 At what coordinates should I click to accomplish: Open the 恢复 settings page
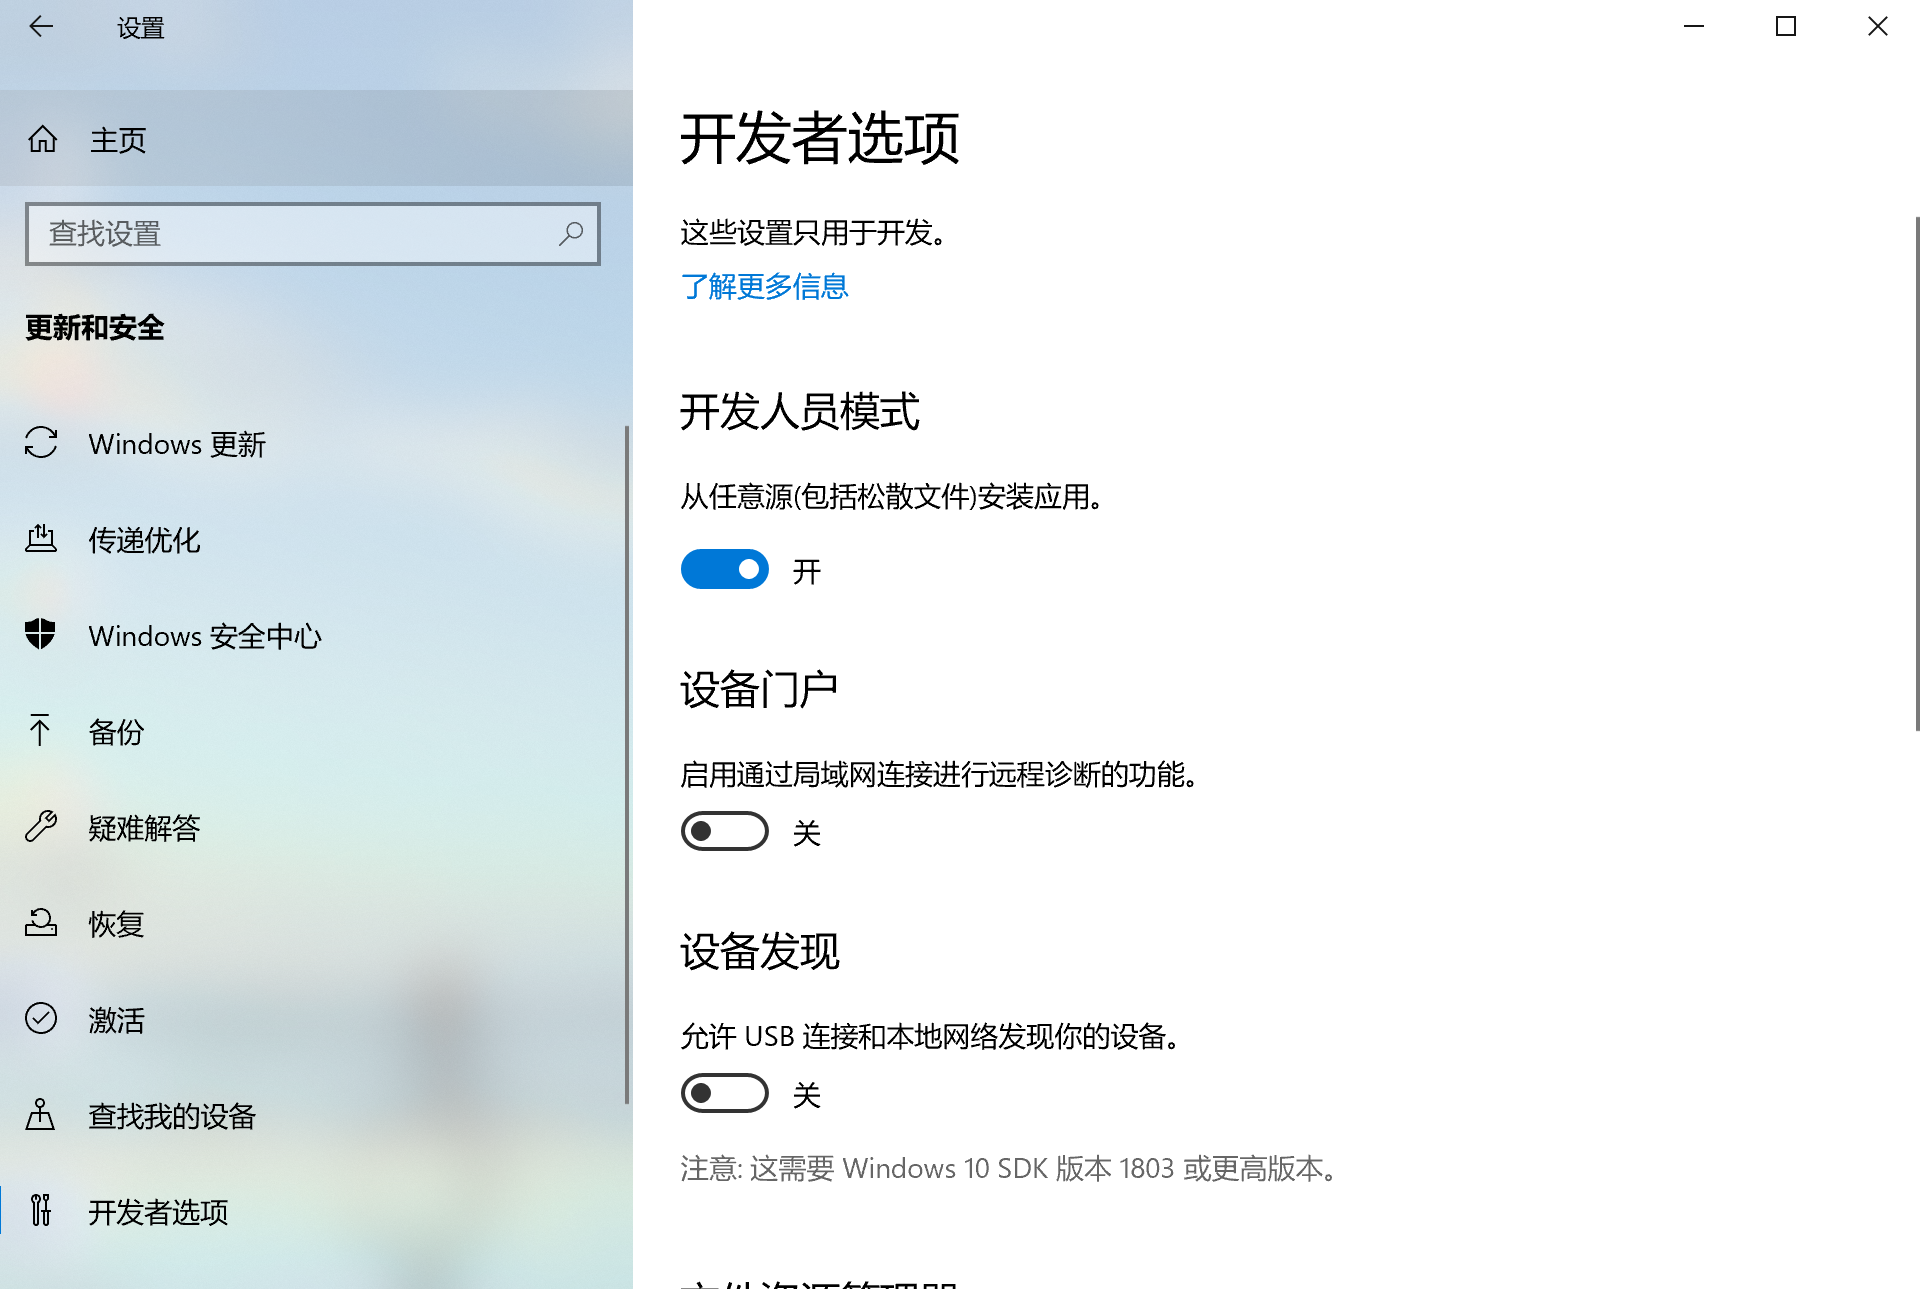pyautogui.click(x=116, y=923)
